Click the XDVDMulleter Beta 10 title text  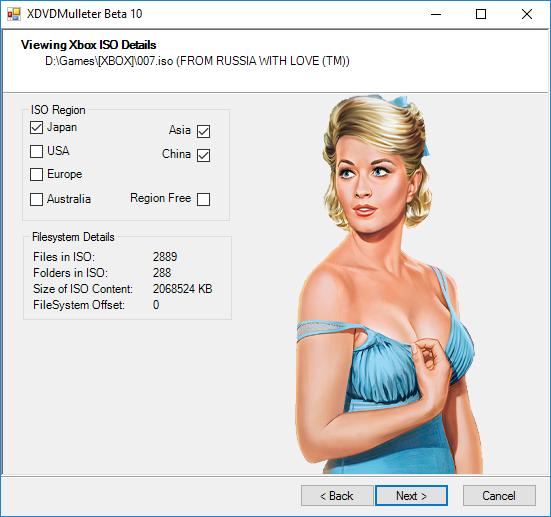click(84, 14)
